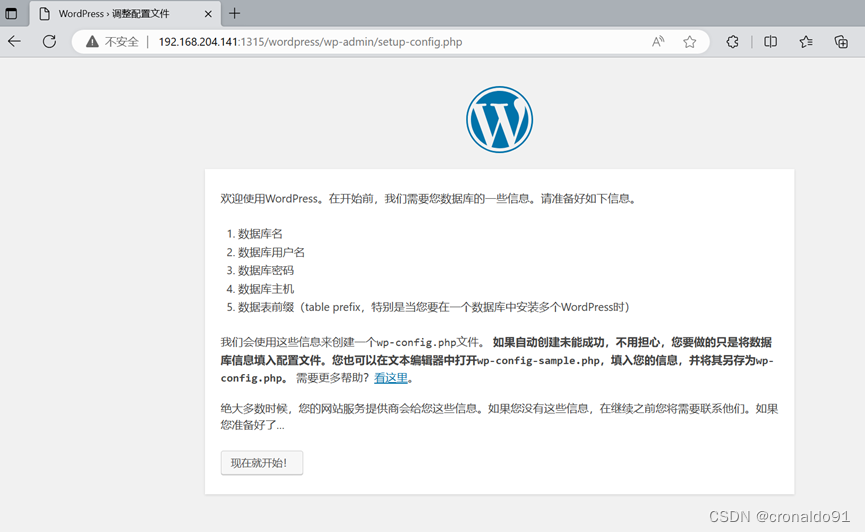Open the 看这里 help link
The height and width of the screenshot is (532, 865).
[391, 378]
